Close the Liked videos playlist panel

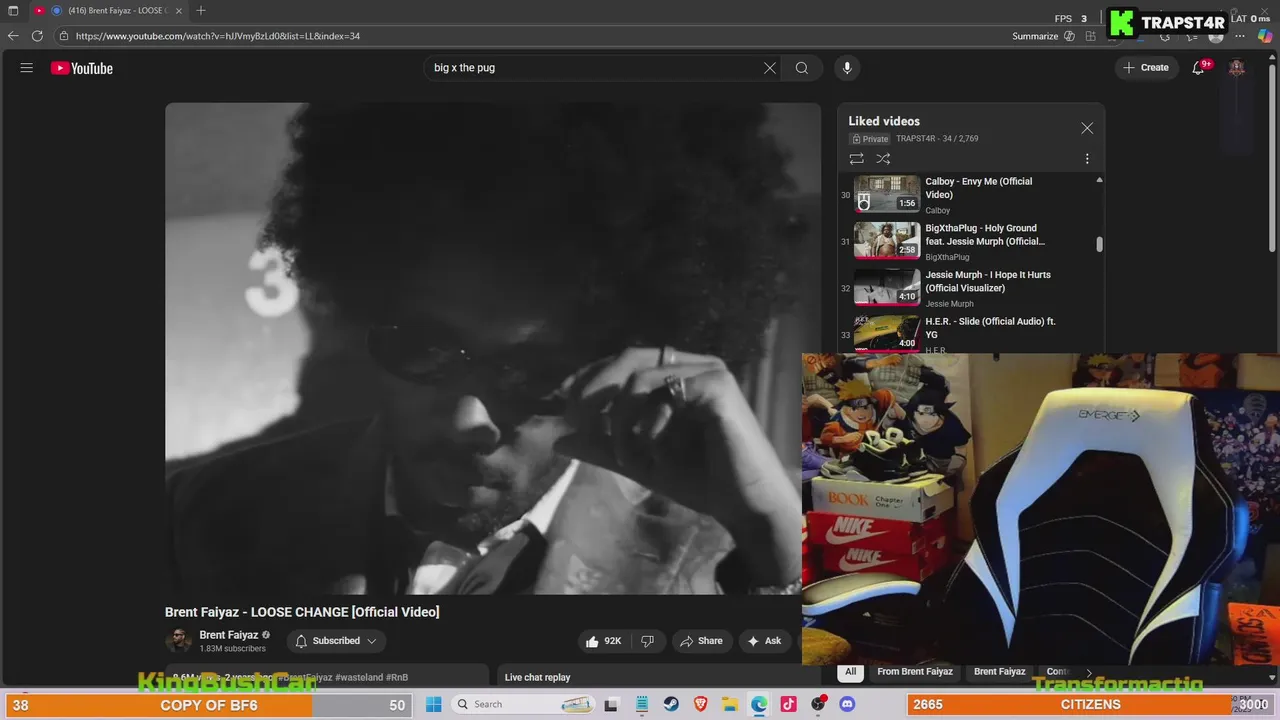click(x=1087, y=128)
